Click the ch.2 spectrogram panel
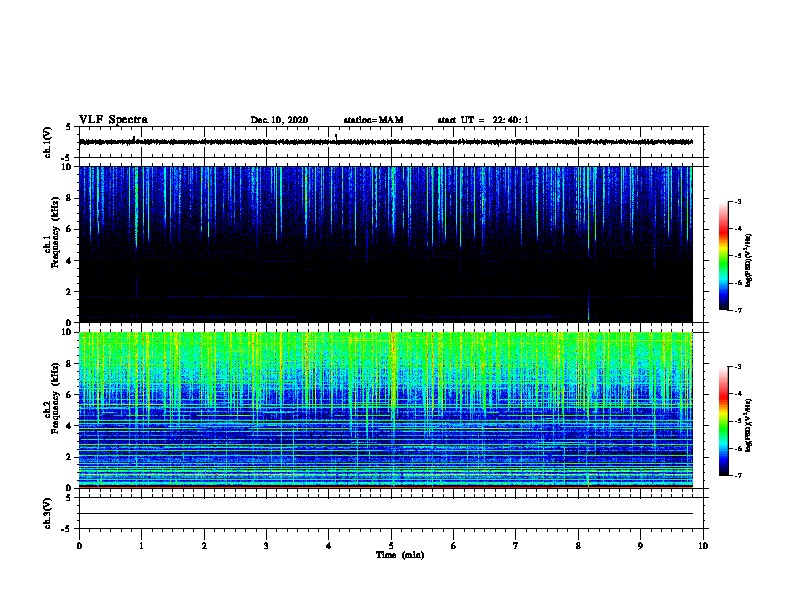Image resolution: width=792 pixels, height=612 pixels. (386, 410)
